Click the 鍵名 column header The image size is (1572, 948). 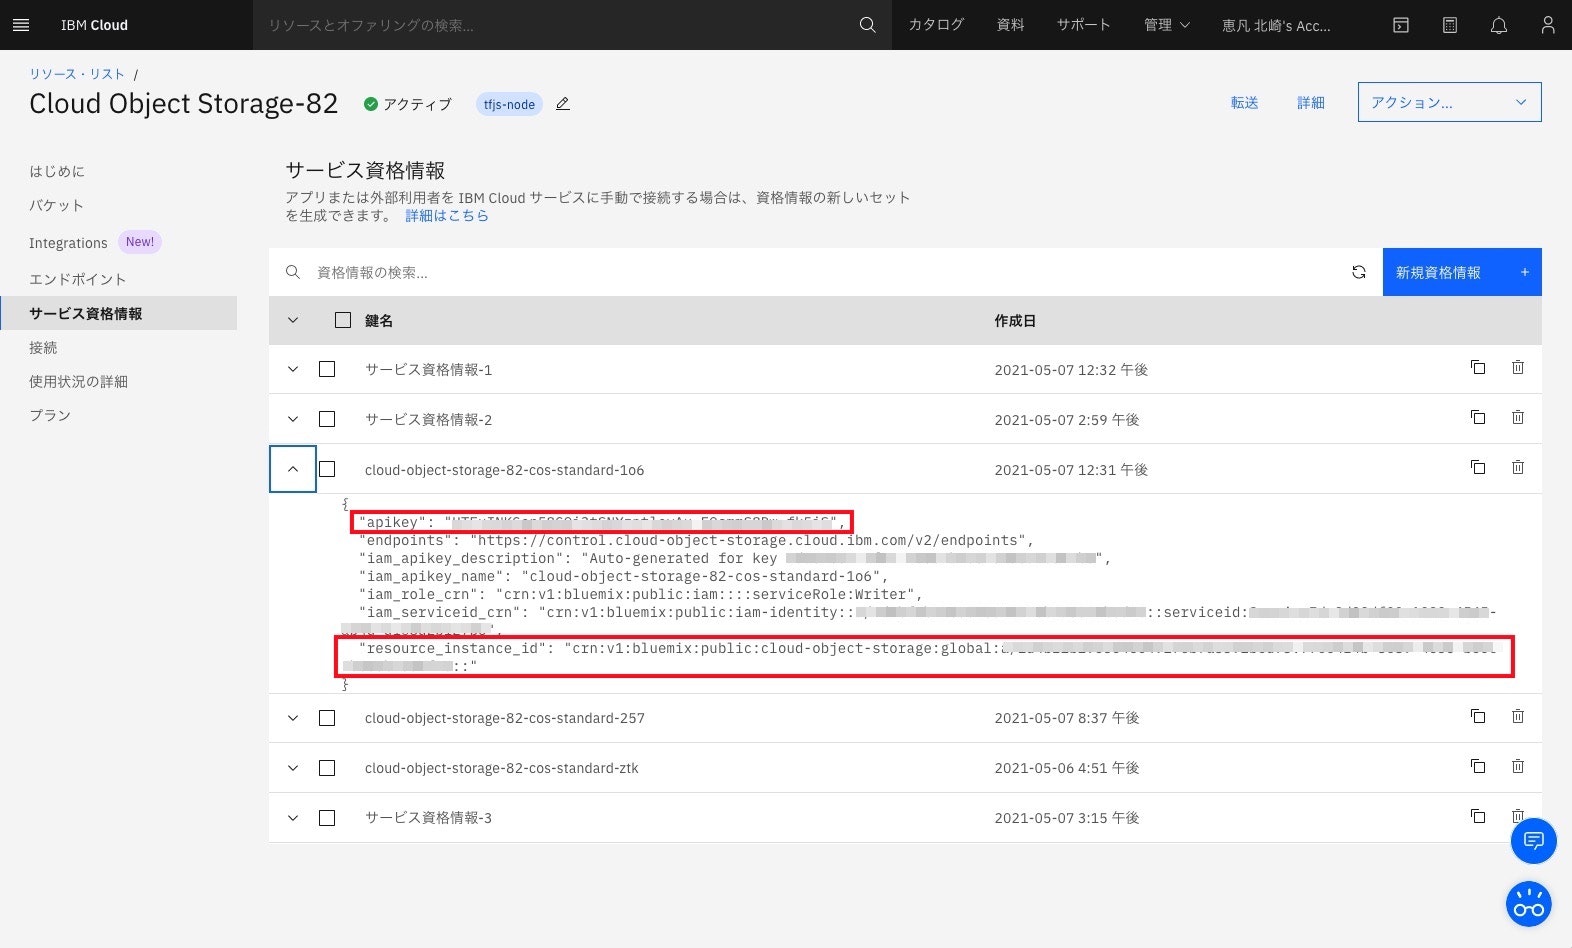click(379, 320)
